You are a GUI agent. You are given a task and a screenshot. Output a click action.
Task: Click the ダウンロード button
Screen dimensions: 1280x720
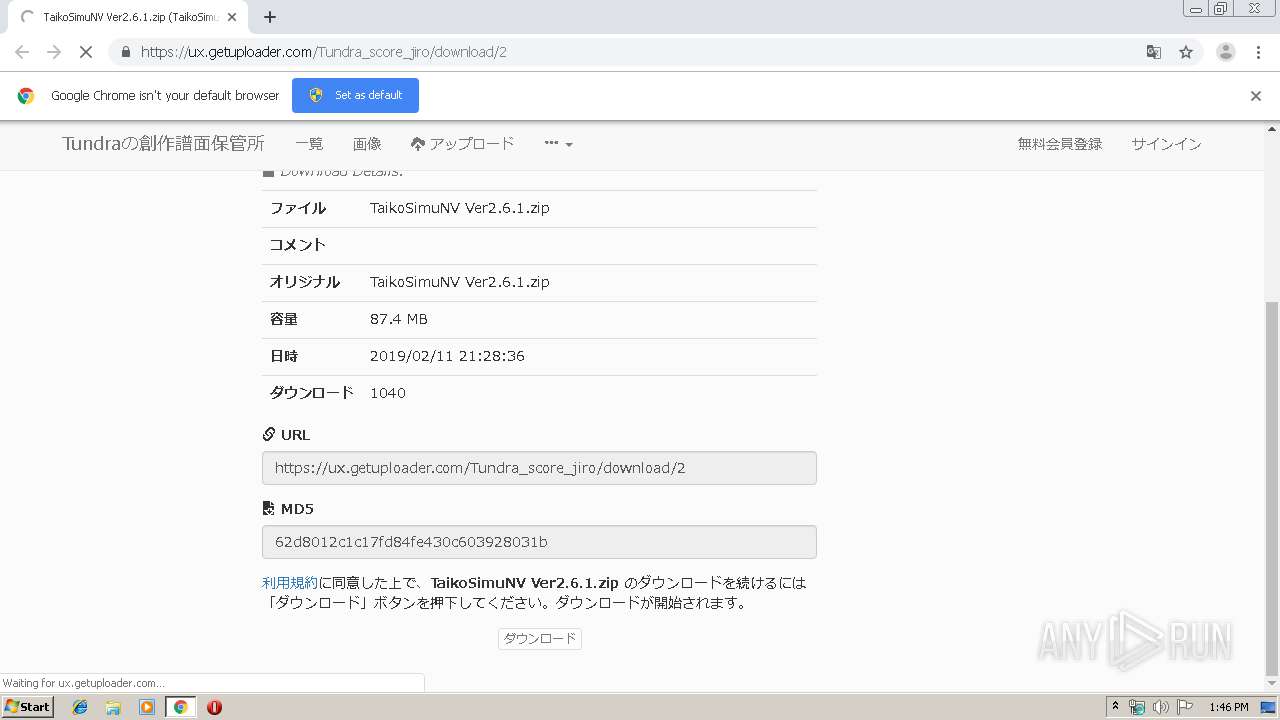[x=540, y=638]
